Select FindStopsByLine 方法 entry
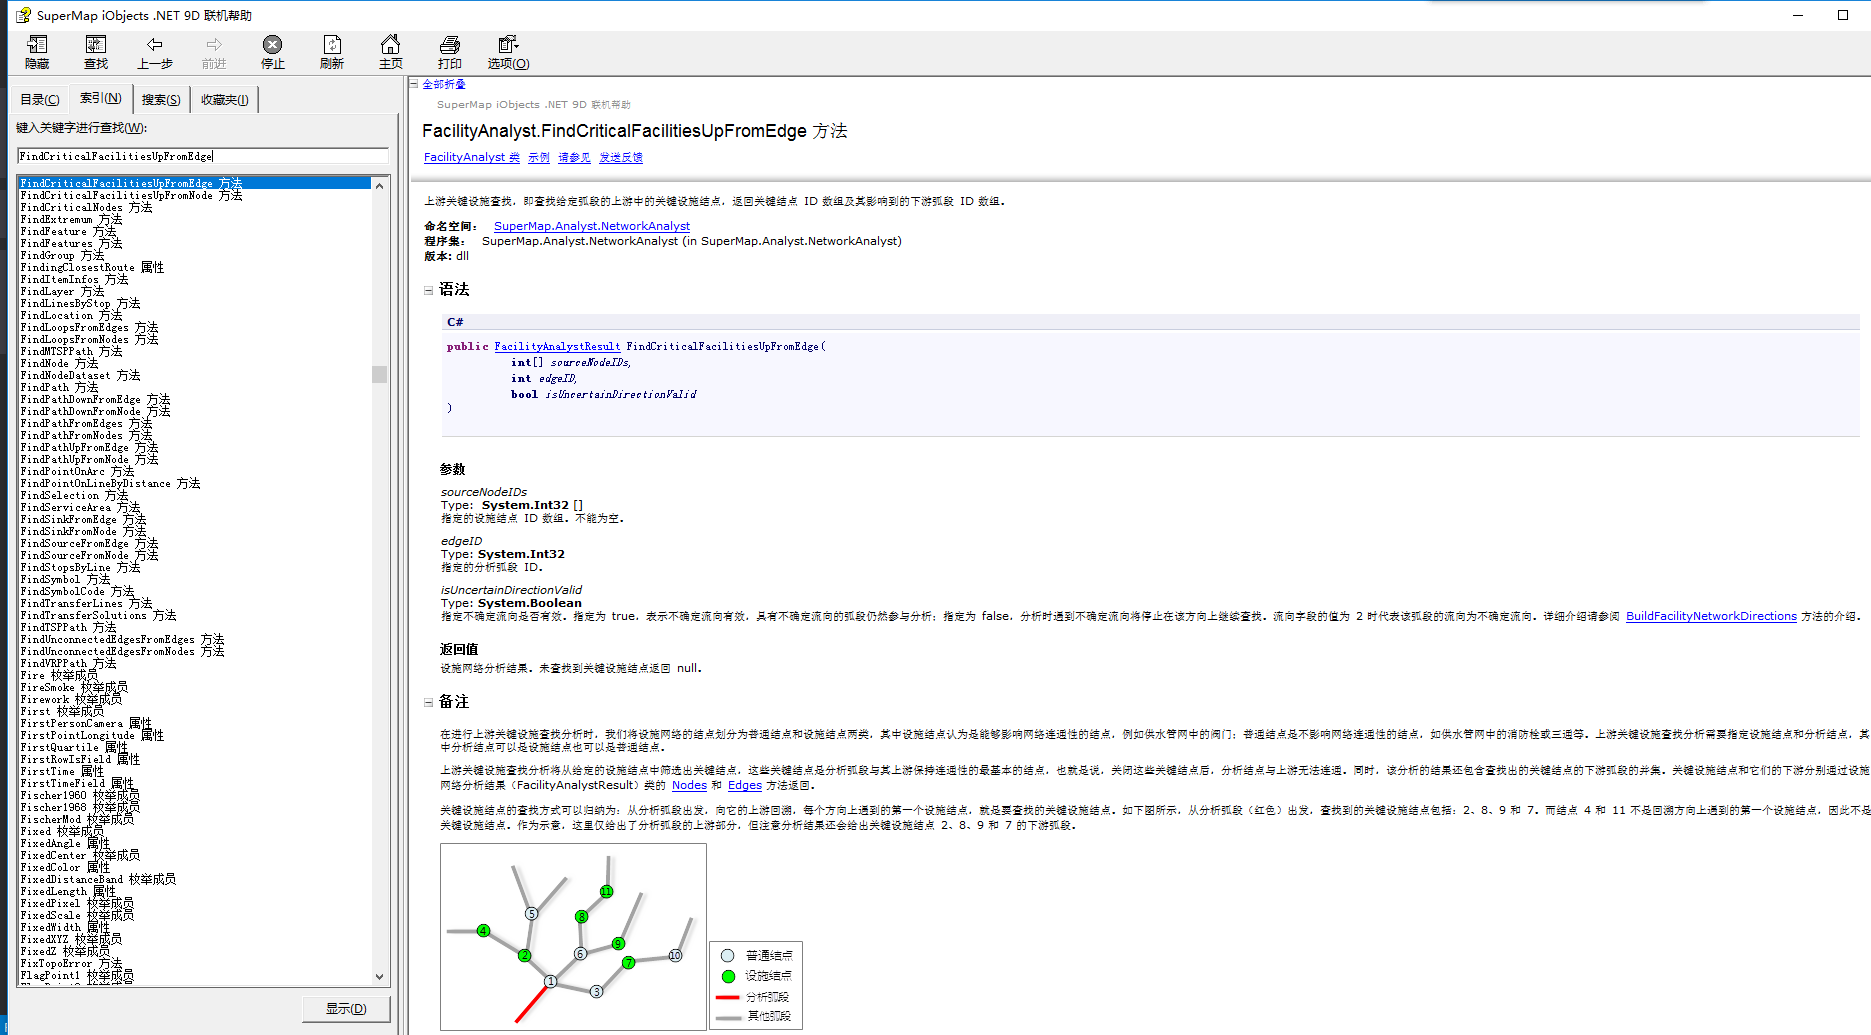 [80, 567]
